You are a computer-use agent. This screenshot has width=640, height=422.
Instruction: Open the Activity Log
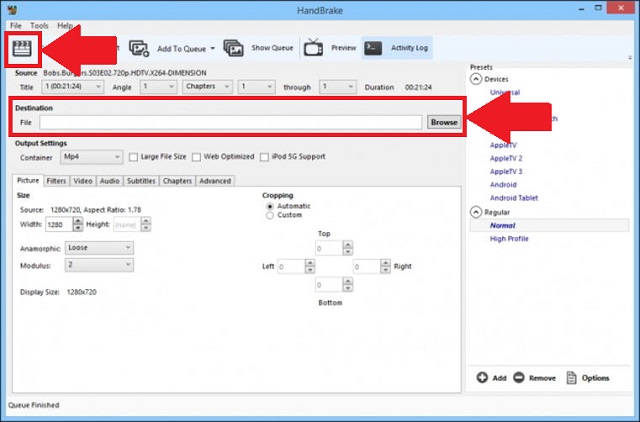pos(372,47)
